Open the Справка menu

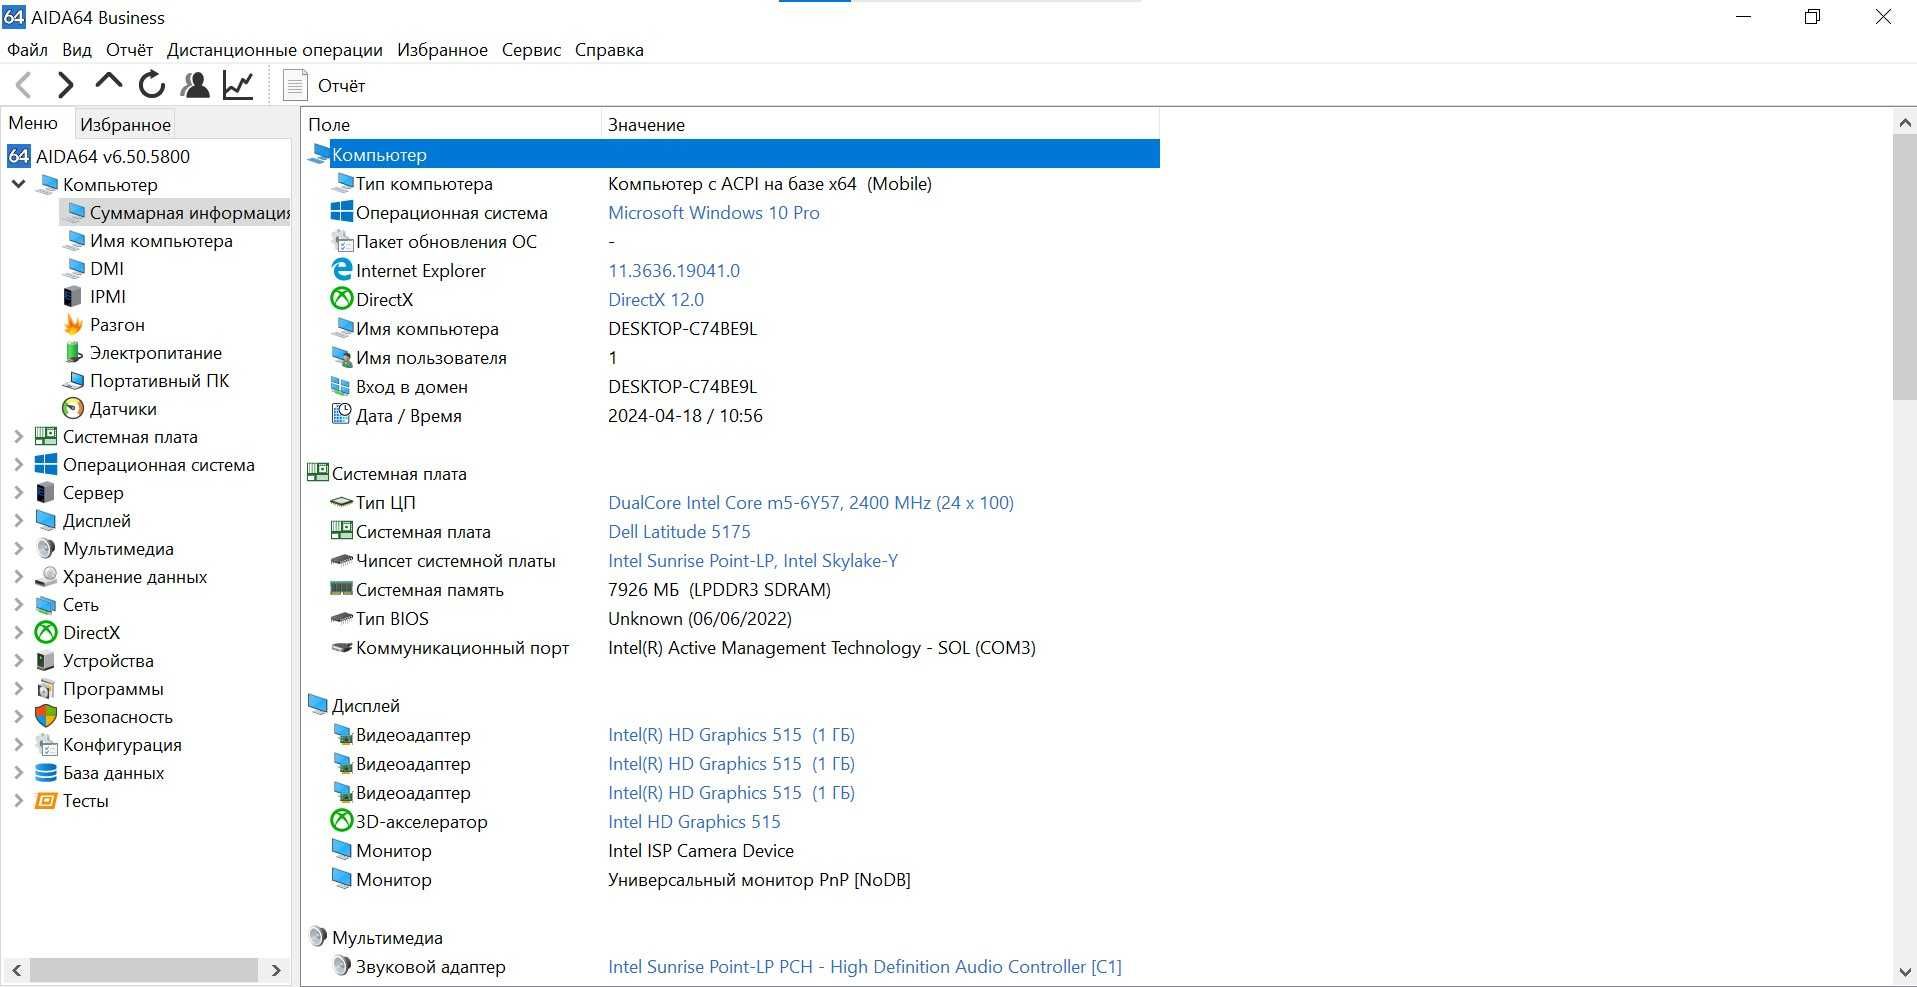click(609, 50)
